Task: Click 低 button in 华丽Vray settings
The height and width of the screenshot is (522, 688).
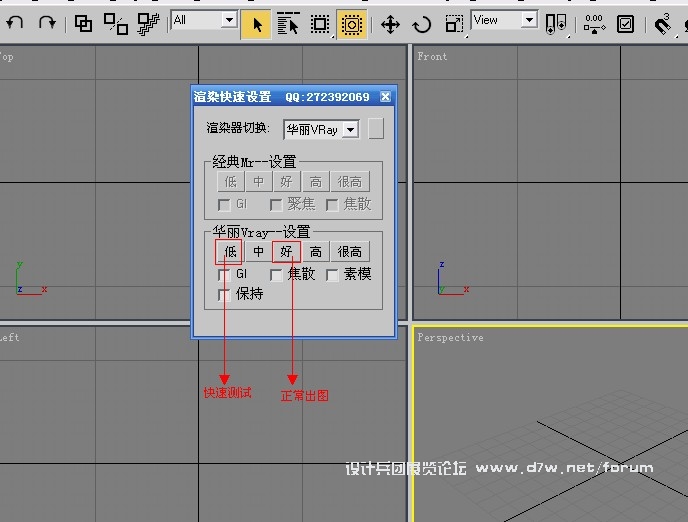Action: pos(230,252)
